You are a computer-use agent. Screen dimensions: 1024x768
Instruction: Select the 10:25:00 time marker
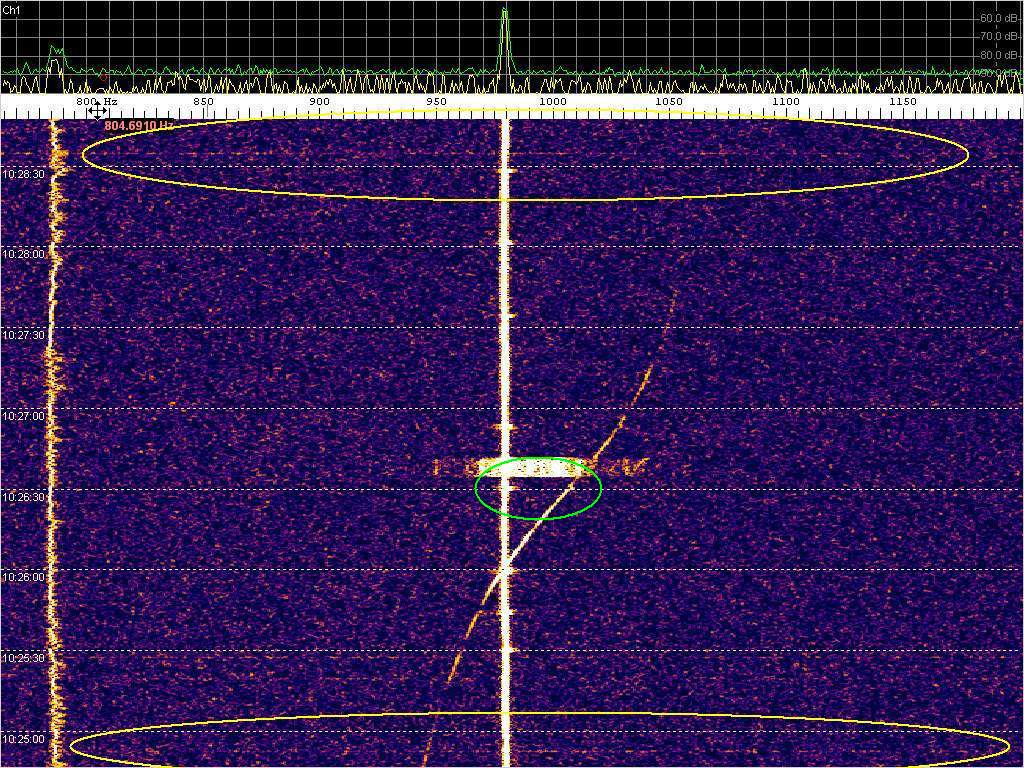(23, 739)
